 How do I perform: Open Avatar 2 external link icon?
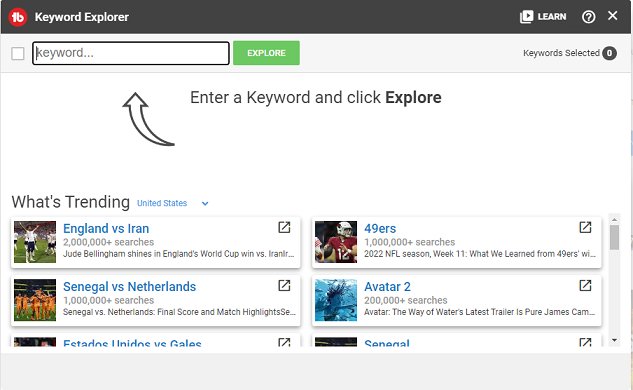585,285
